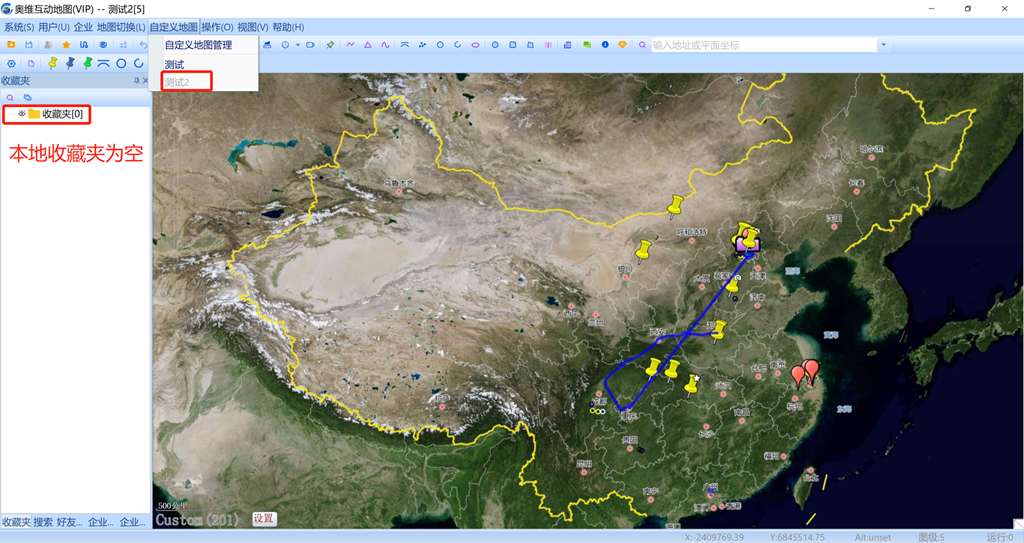Select the blue pushpin marker tool
The width and height of the screenshot is (1024, 543).
click(x=70, y=63)
